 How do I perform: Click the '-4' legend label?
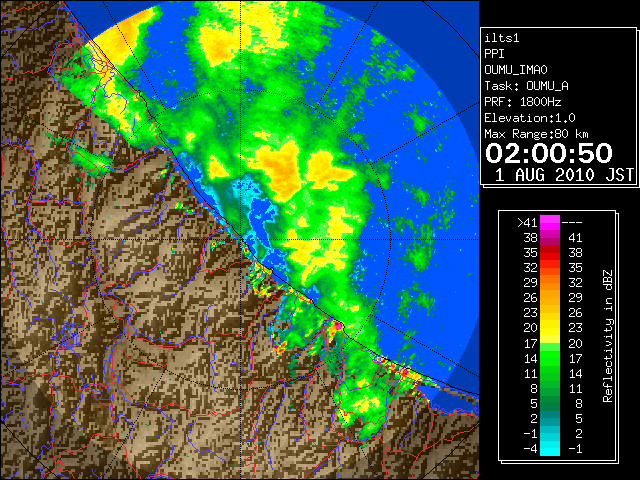(x=530, y=449)
